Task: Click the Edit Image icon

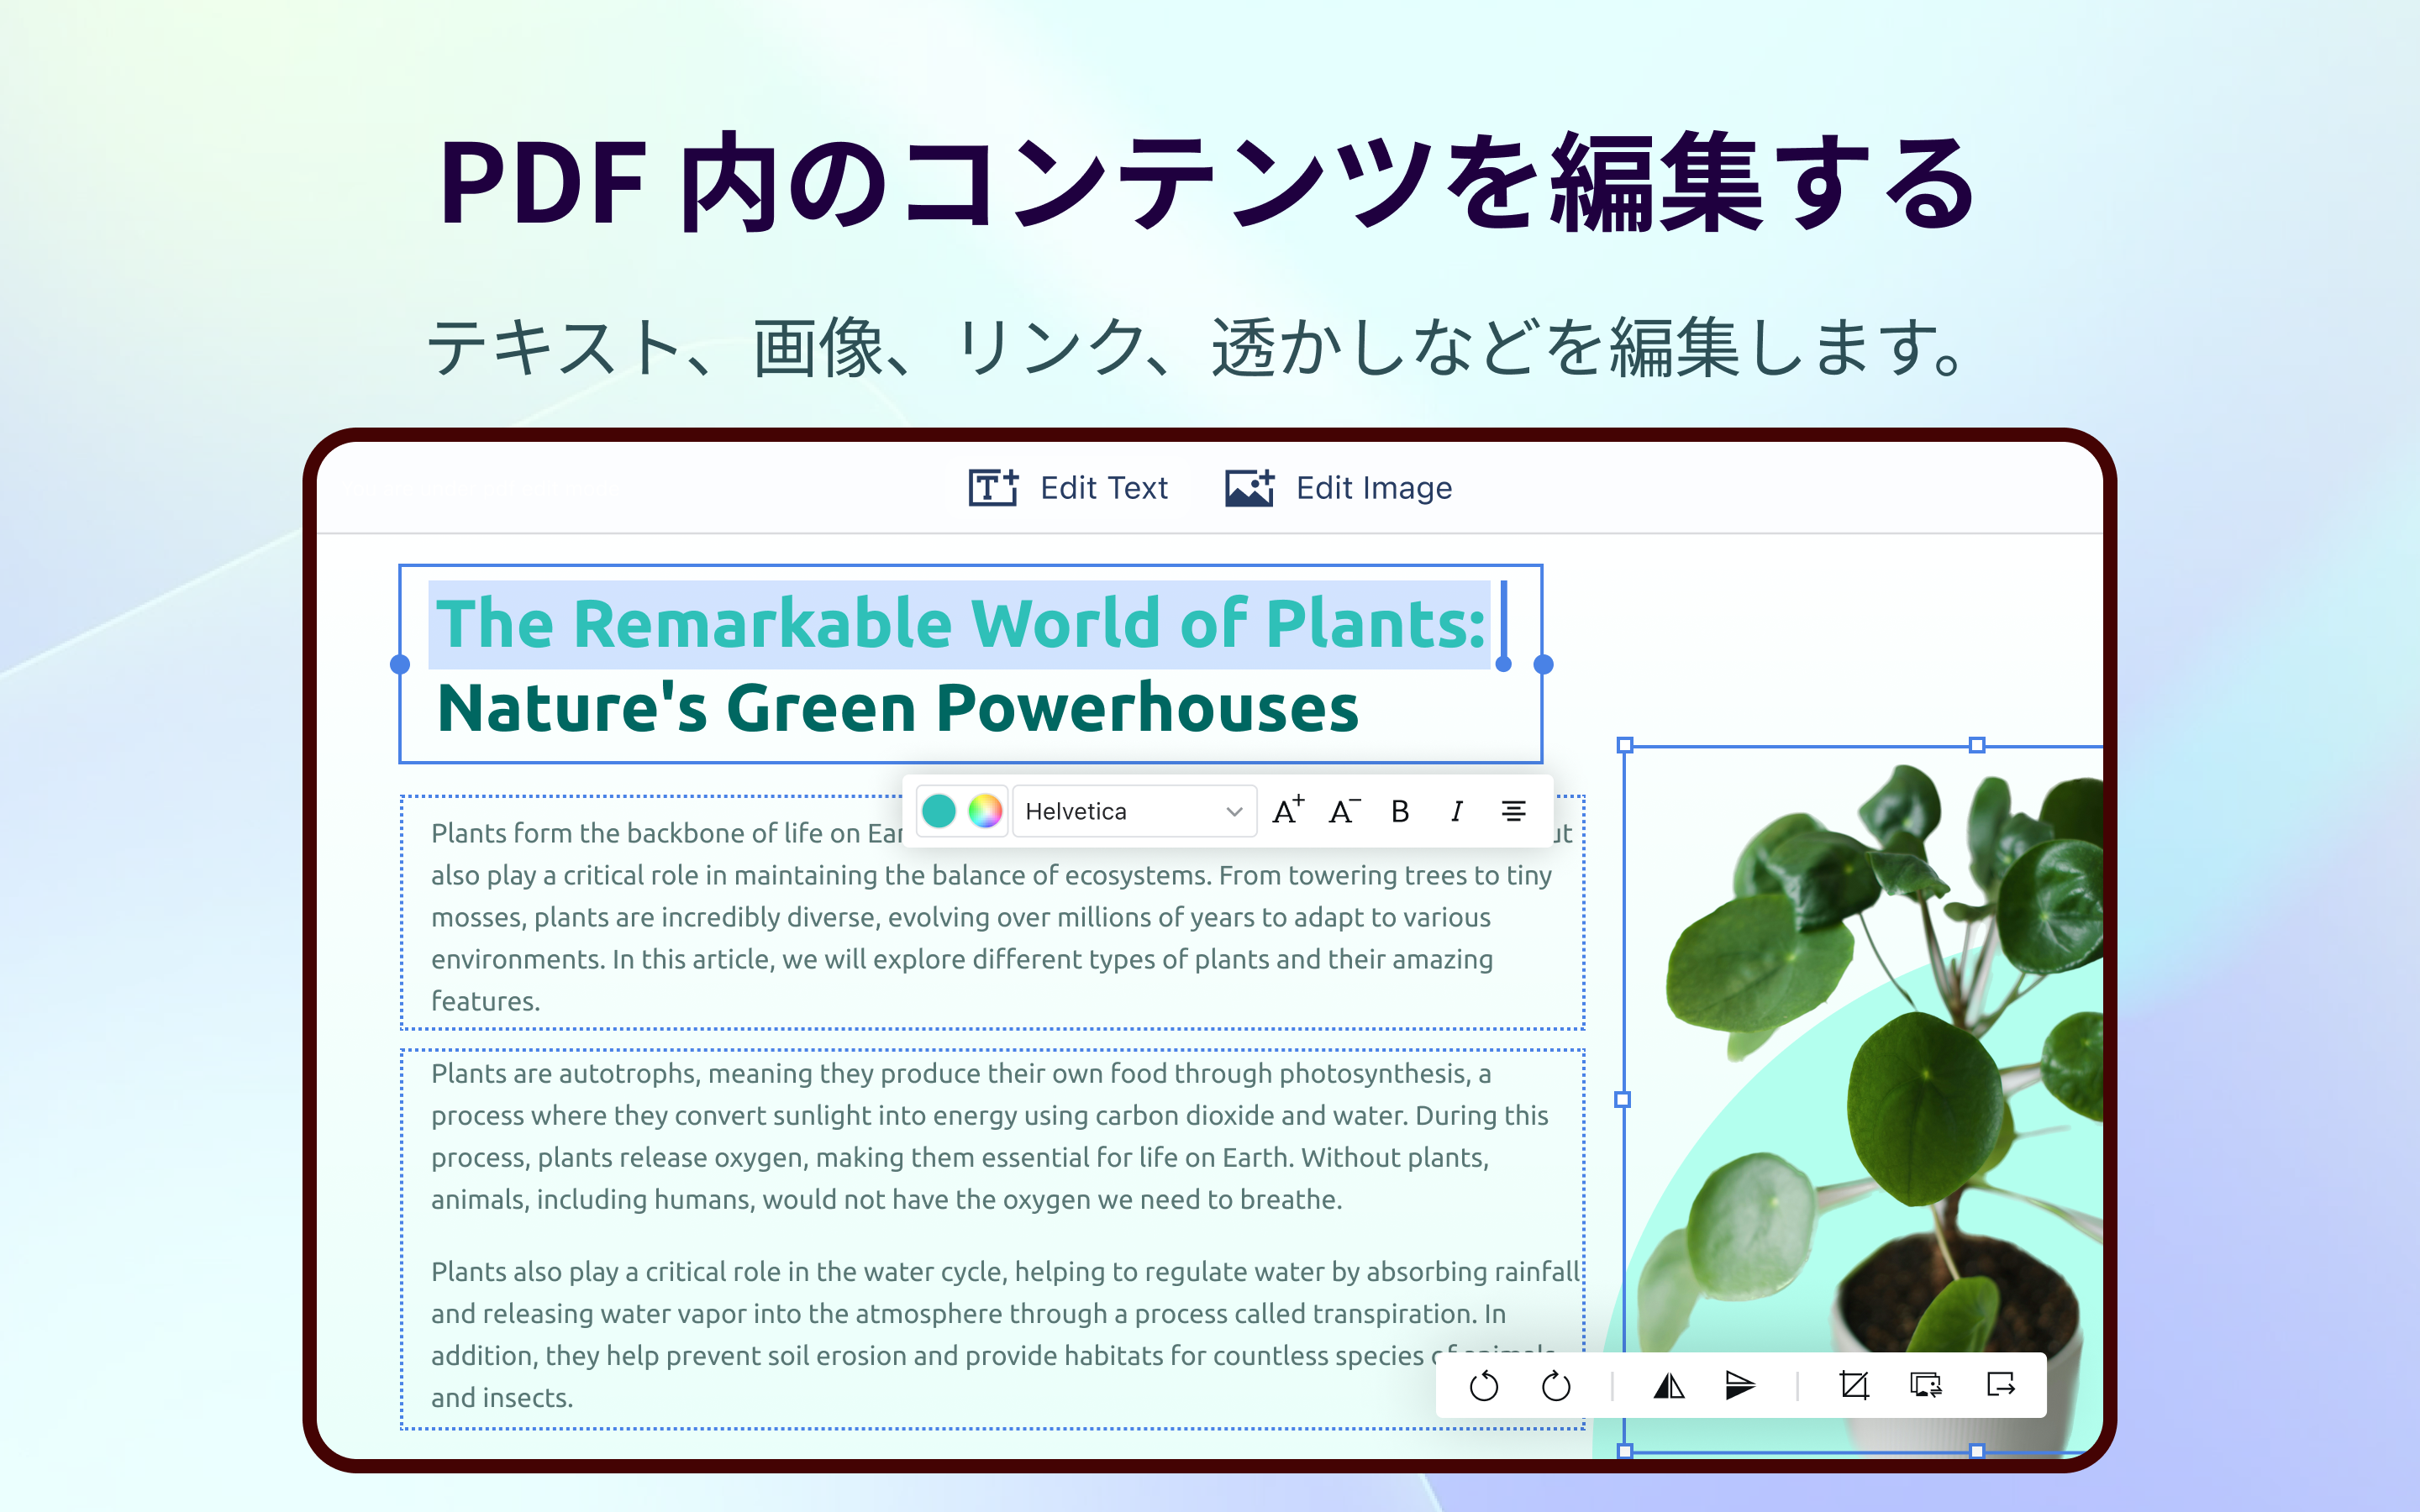Action: (x=1250, y=488)
